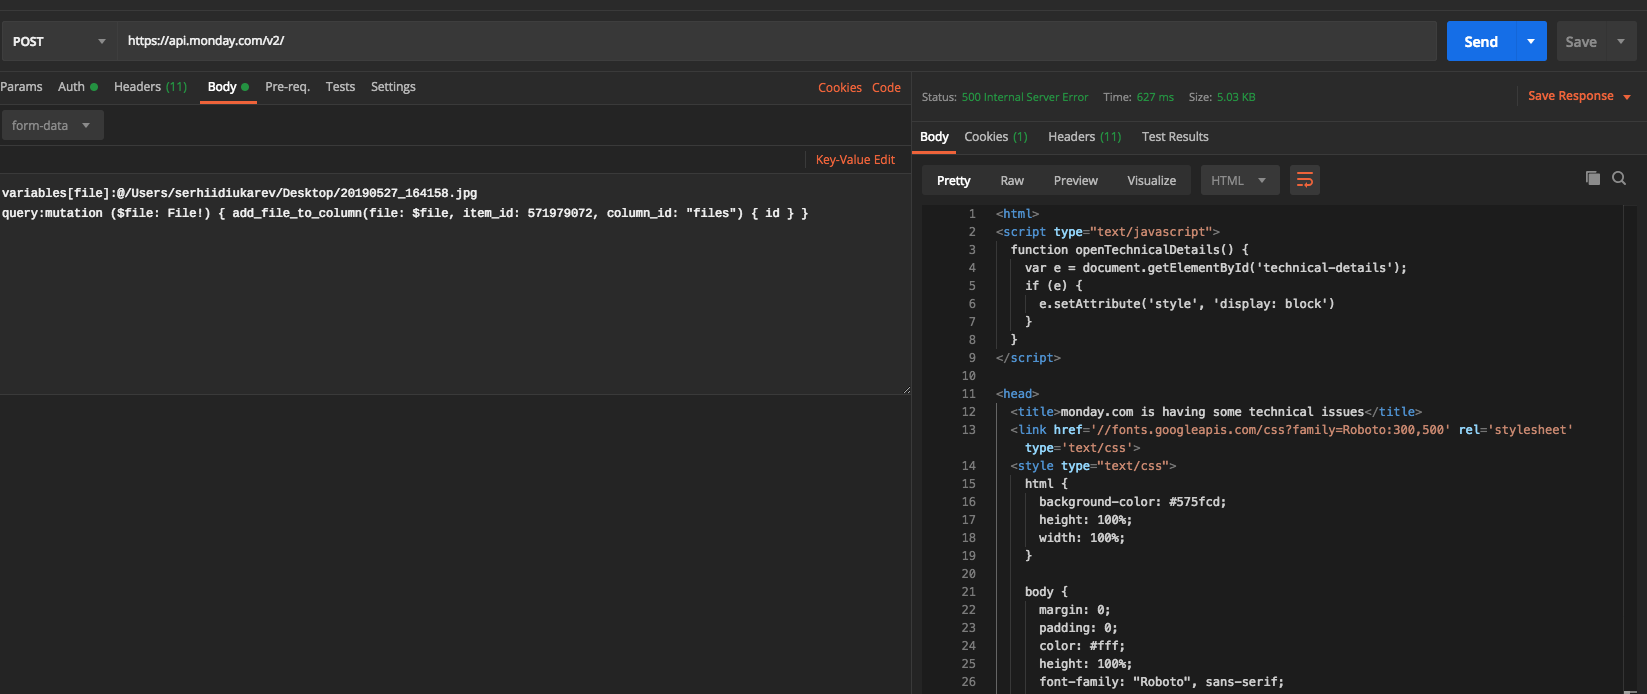This screenshot has height=694, width=1647.
Task: Click the 627 ms response time
Action: pyautogui.click(x=1155, y=97)
